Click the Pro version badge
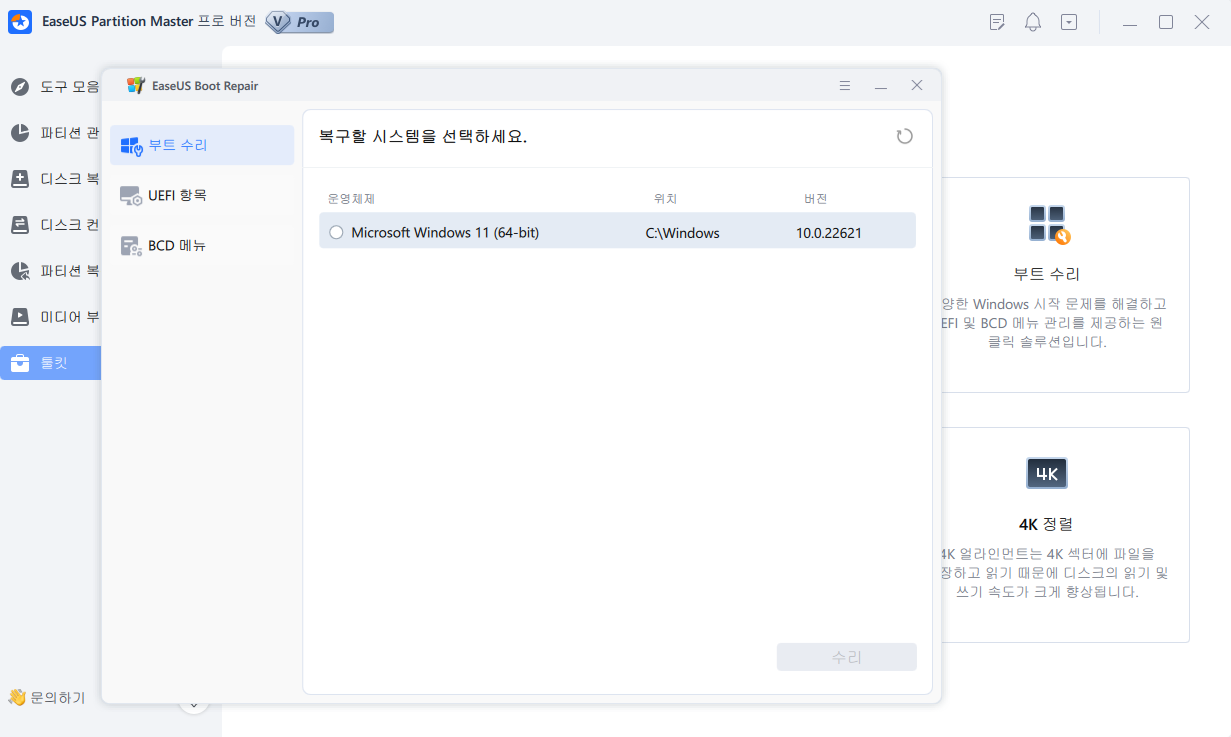Screen dimensions: 1231x737 (300, 22)
